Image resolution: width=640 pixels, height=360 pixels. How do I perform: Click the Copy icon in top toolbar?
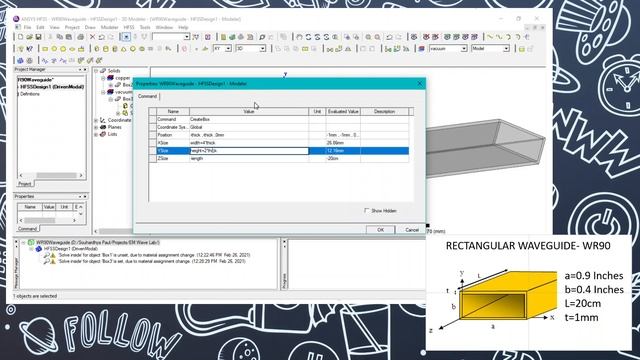(60, 37)
